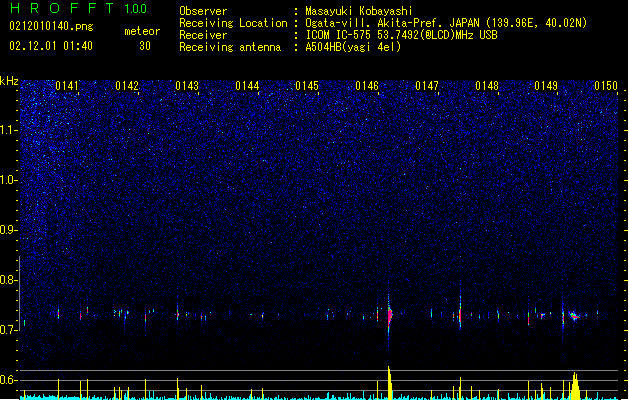Click the date stamp 02.12.01 01:40

pos(51,46)
